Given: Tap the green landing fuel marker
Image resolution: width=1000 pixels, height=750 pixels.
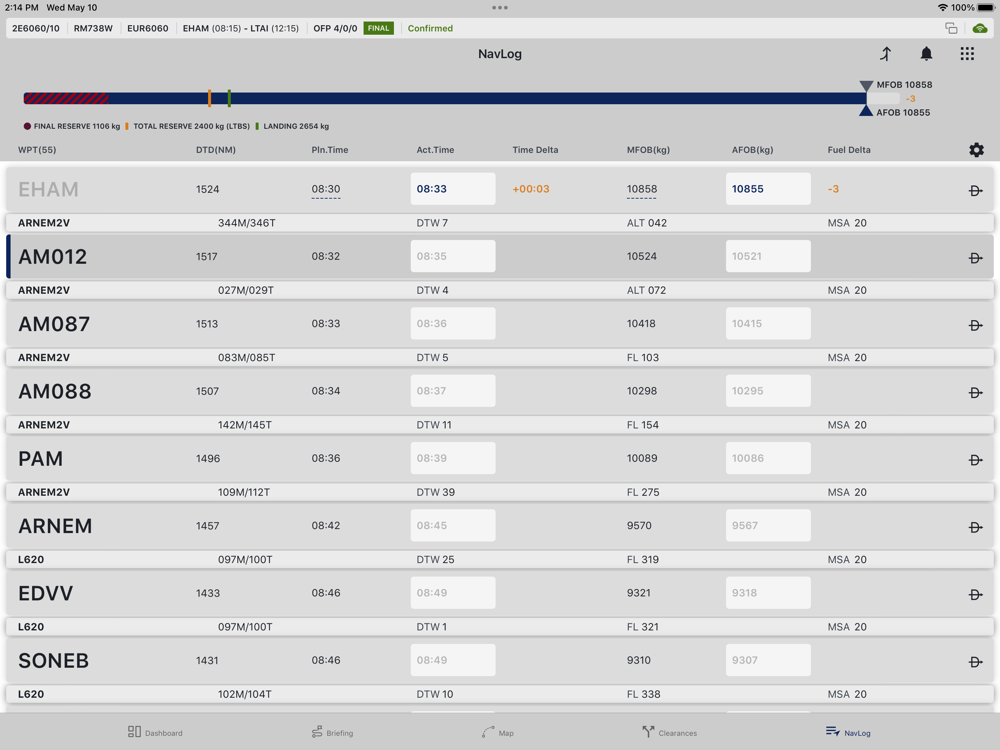Looking at the screenshot, I should coord(229,98).
